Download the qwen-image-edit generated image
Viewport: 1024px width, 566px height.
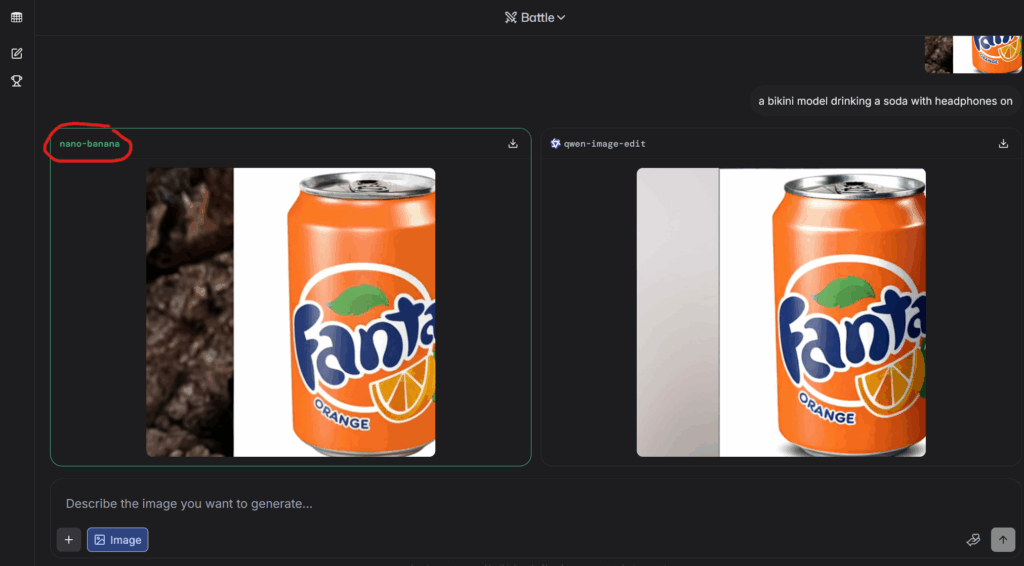(1003, 144)
